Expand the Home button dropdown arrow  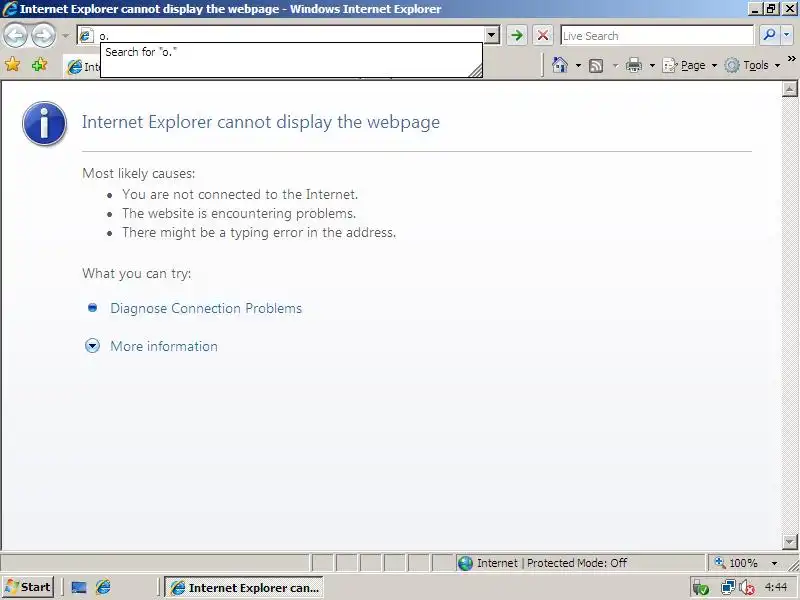(578, 65)
